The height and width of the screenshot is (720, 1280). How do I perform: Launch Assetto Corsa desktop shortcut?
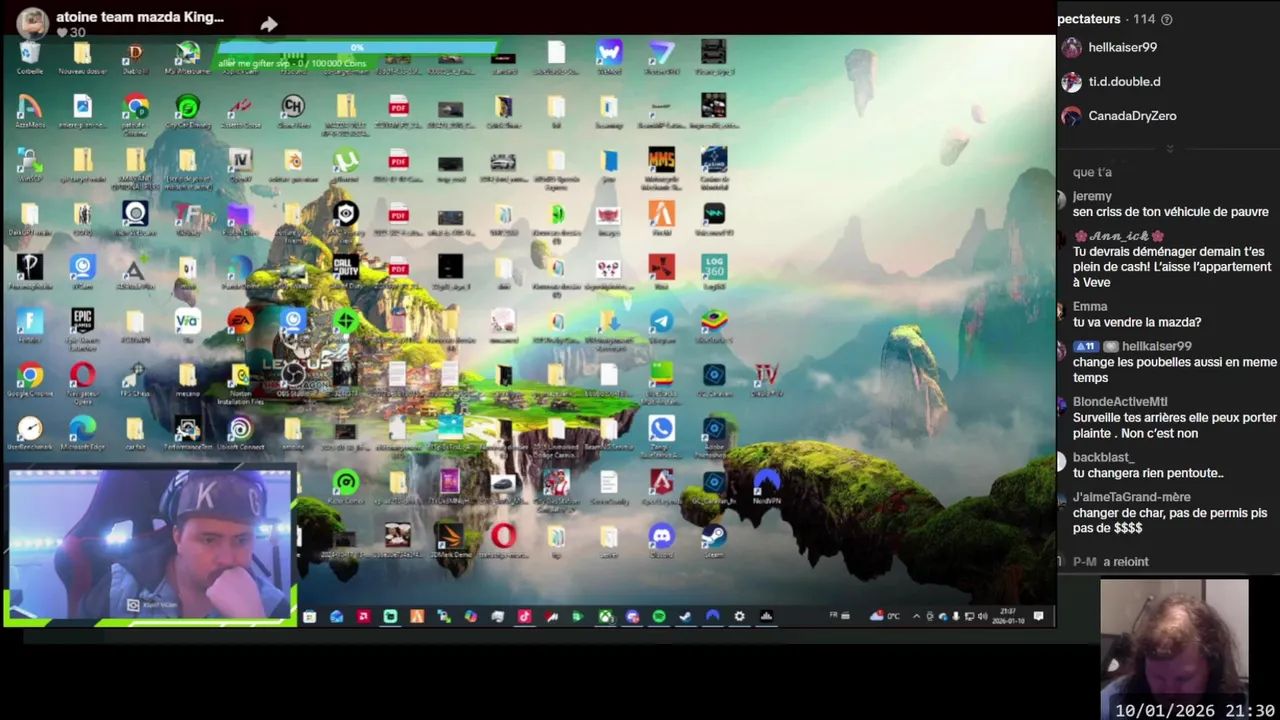240,111
